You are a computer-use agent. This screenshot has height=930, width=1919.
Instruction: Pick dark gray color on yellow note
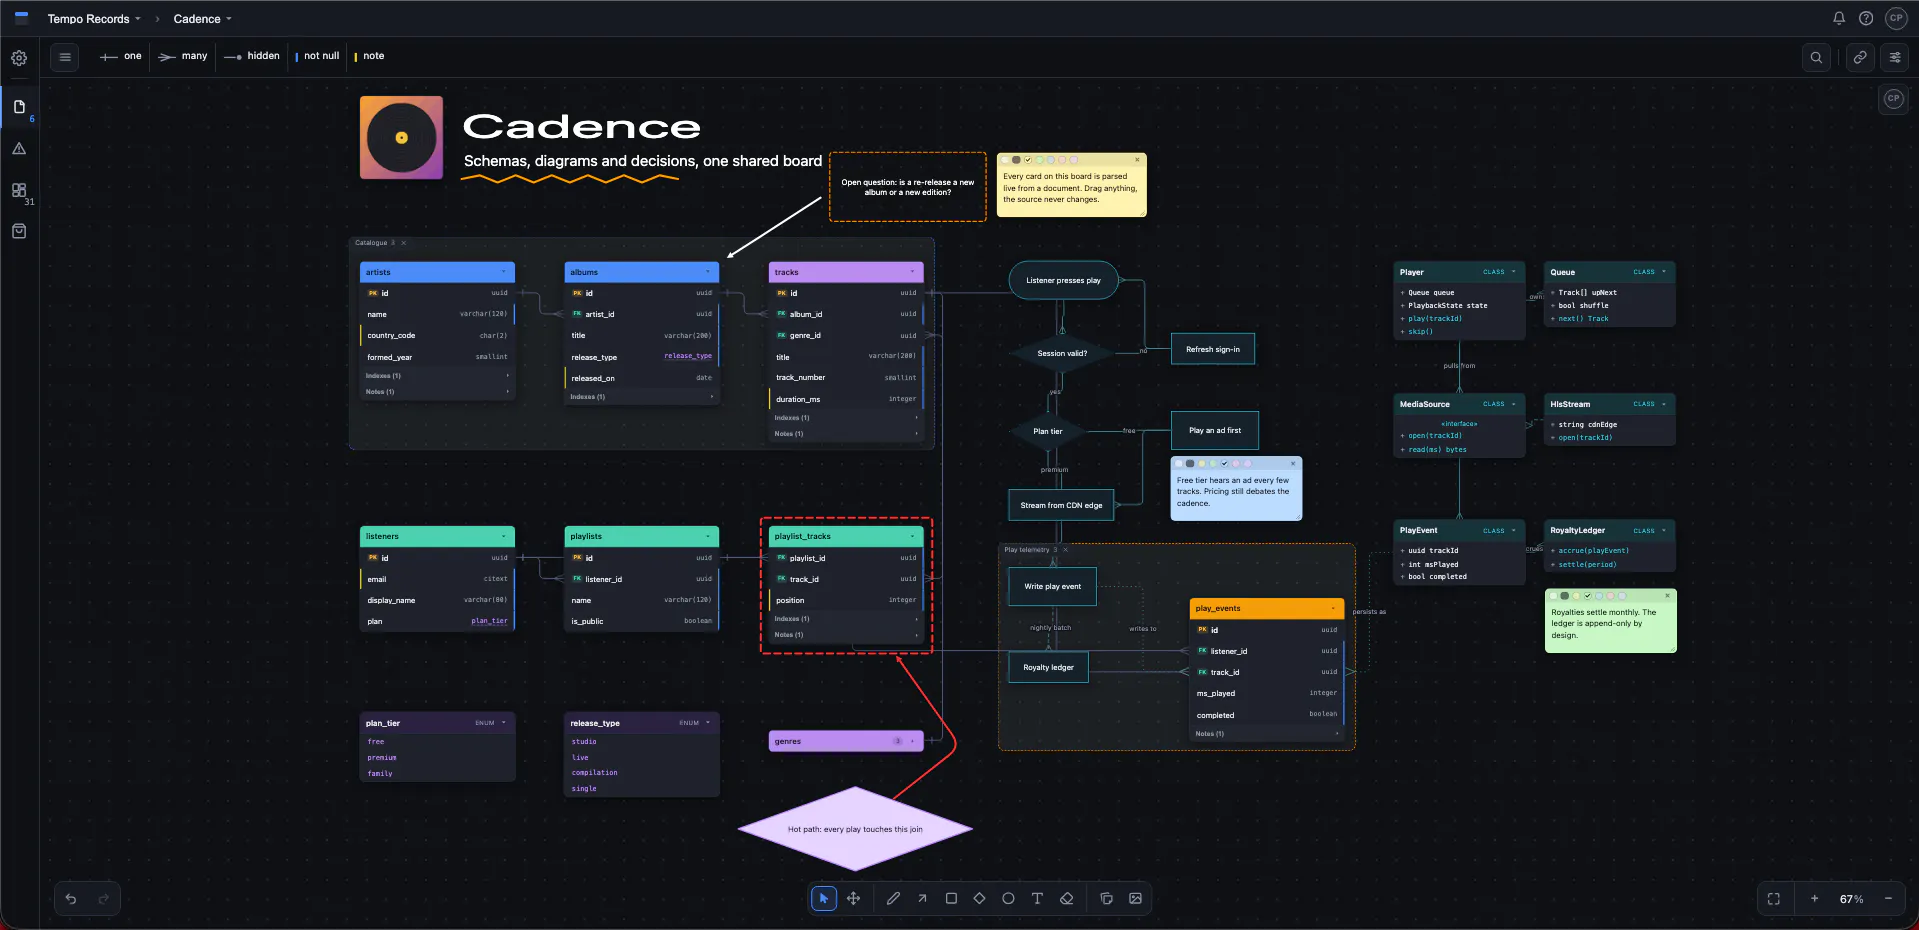[x=1016, y=160]
